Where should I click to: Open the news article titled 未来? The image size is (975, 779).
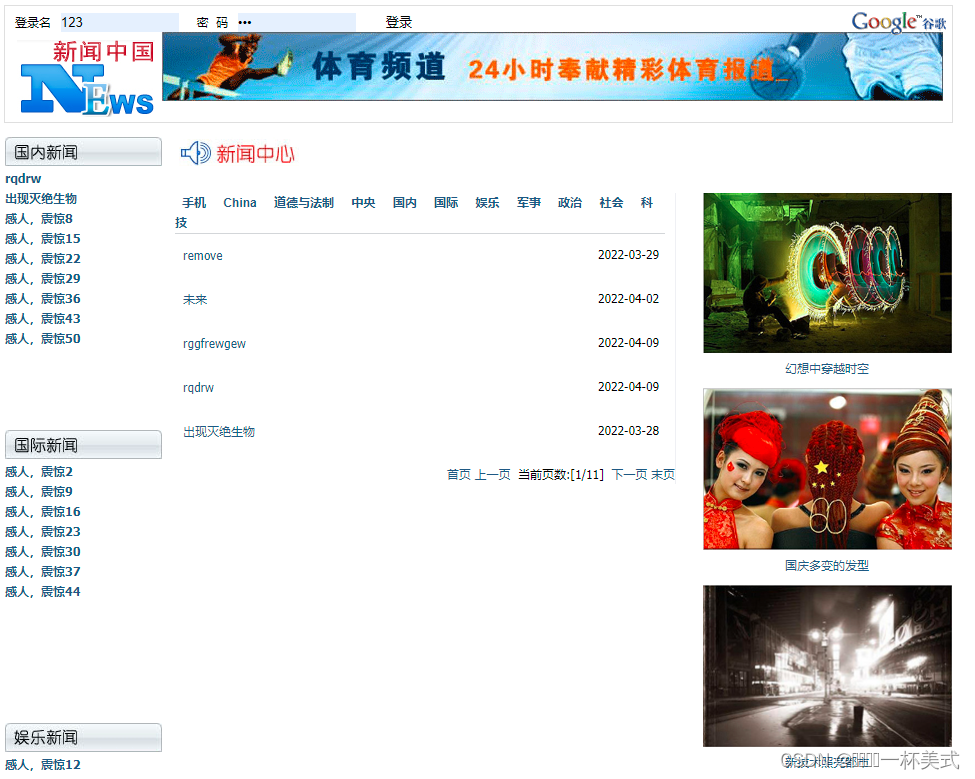pos(195,300)
